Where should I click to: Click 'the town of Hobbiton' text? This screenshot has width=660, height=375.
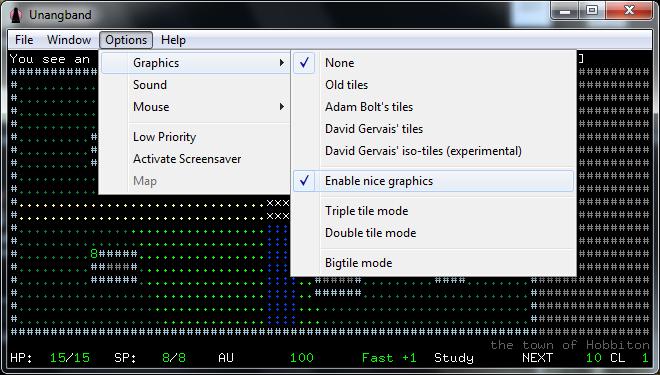(x=570, y=345)
